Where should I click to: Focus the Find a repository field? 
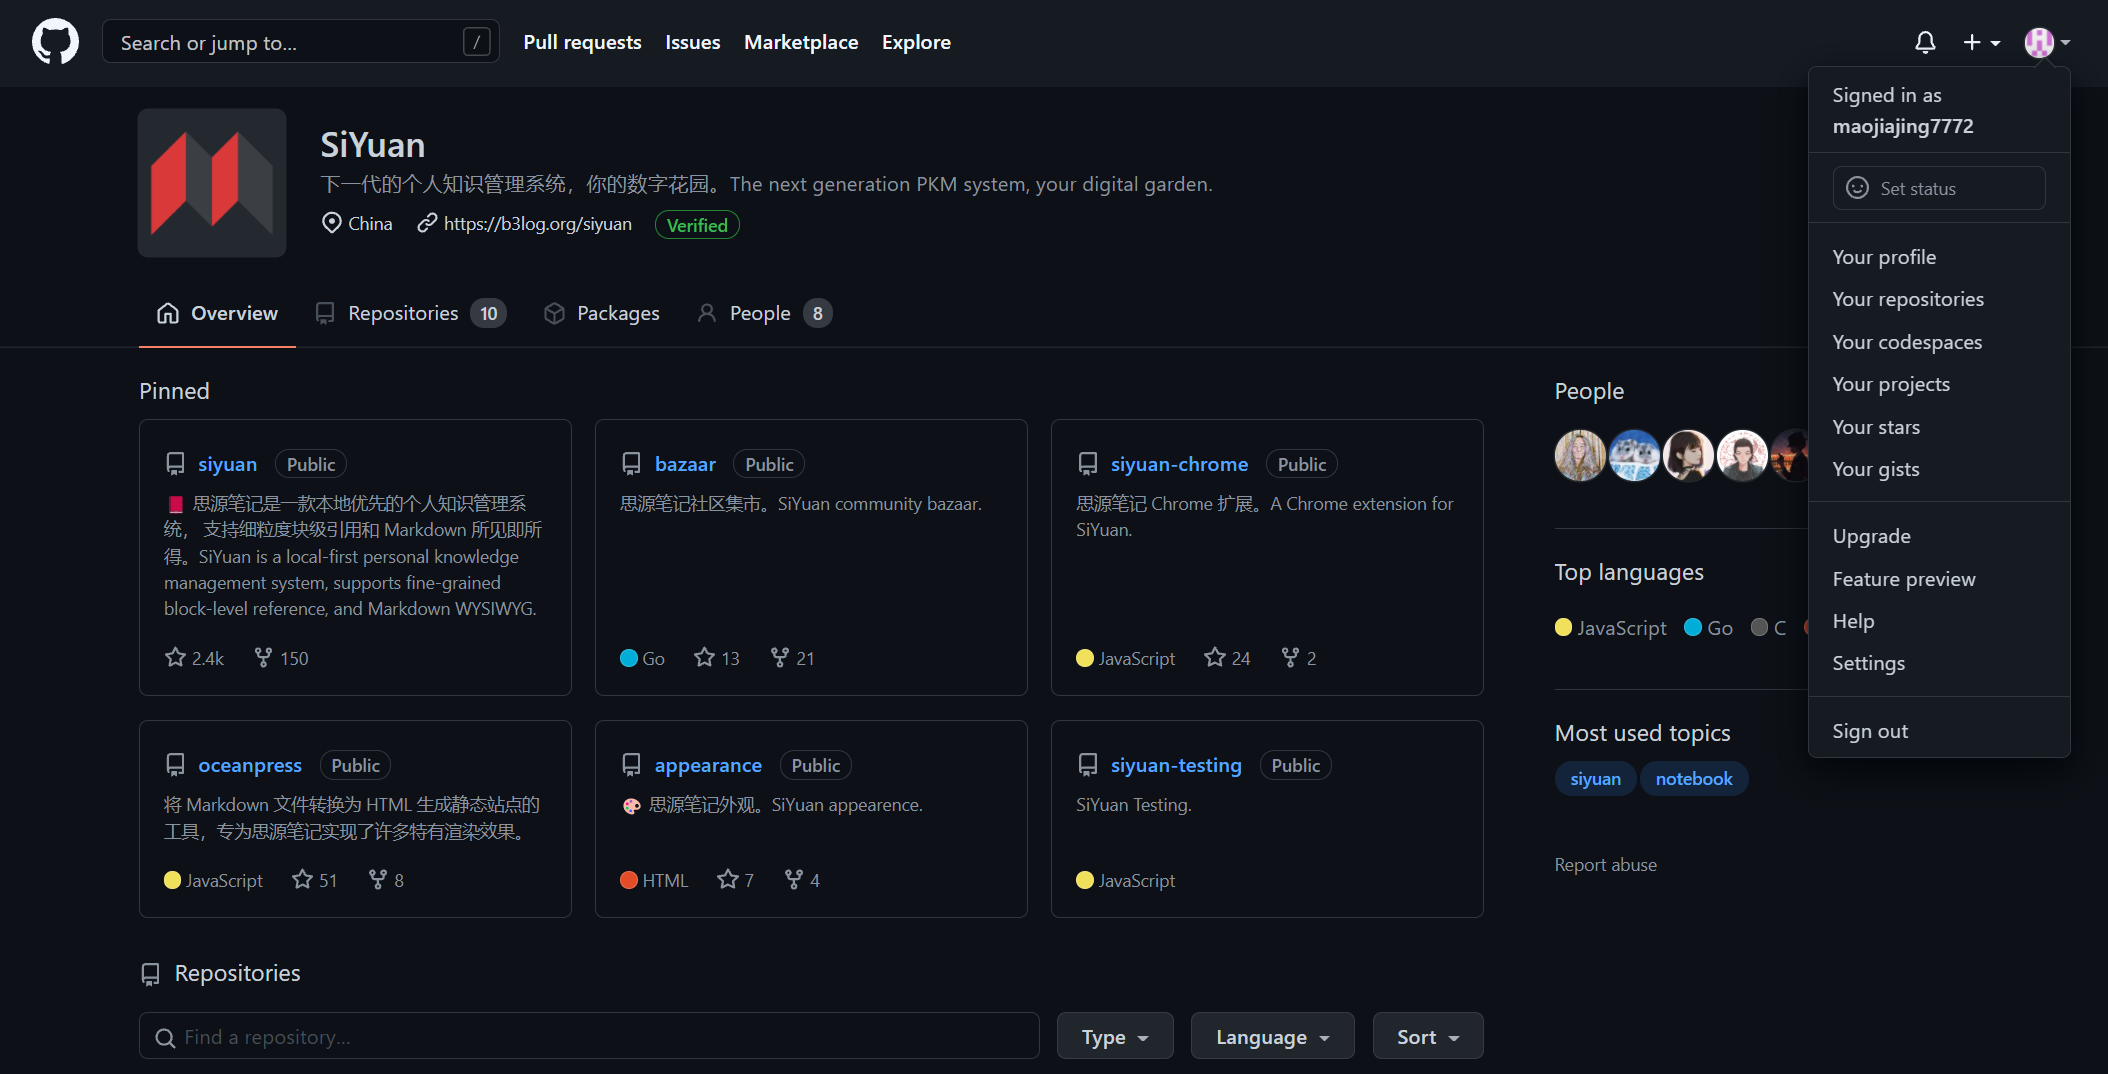[589, 1036]
